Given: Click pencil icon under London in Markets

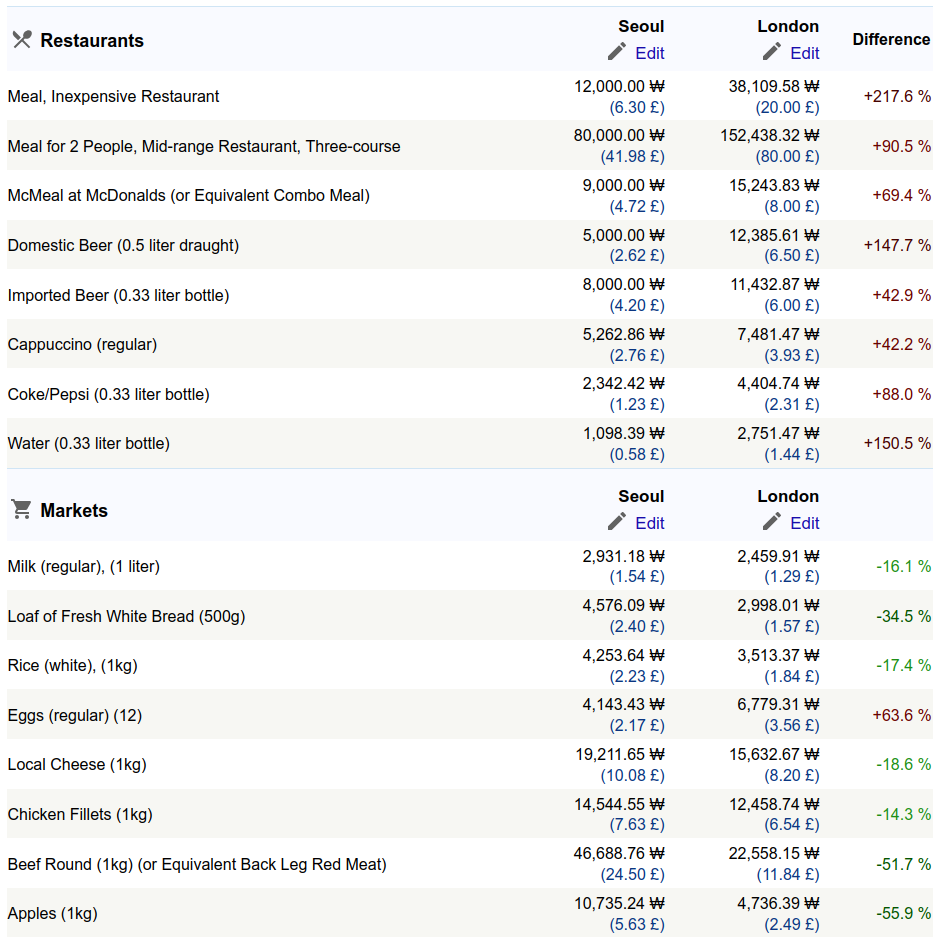Looking at the screenshot, I should click(772, 522).
